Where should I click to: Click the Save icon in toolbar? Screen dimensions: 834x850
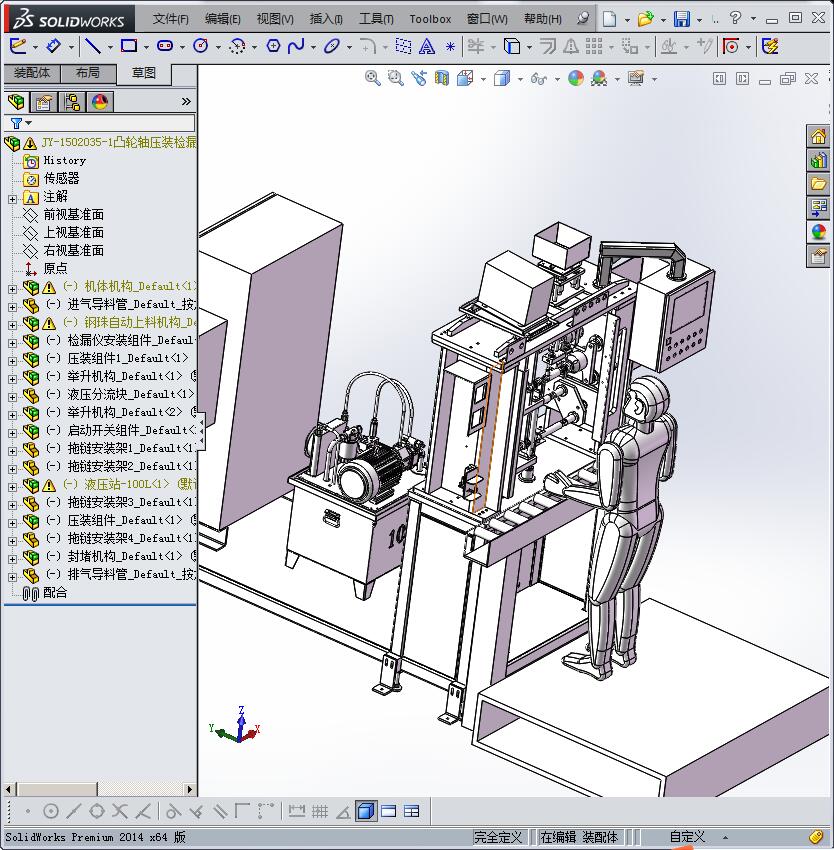pos(681,19)
